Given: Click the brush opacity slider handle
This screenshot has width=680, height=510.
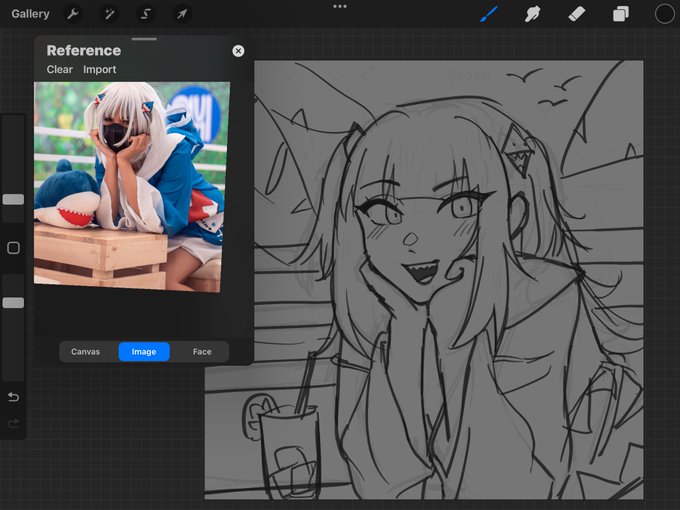Looking at the screenshot, I should pos(13,303).
